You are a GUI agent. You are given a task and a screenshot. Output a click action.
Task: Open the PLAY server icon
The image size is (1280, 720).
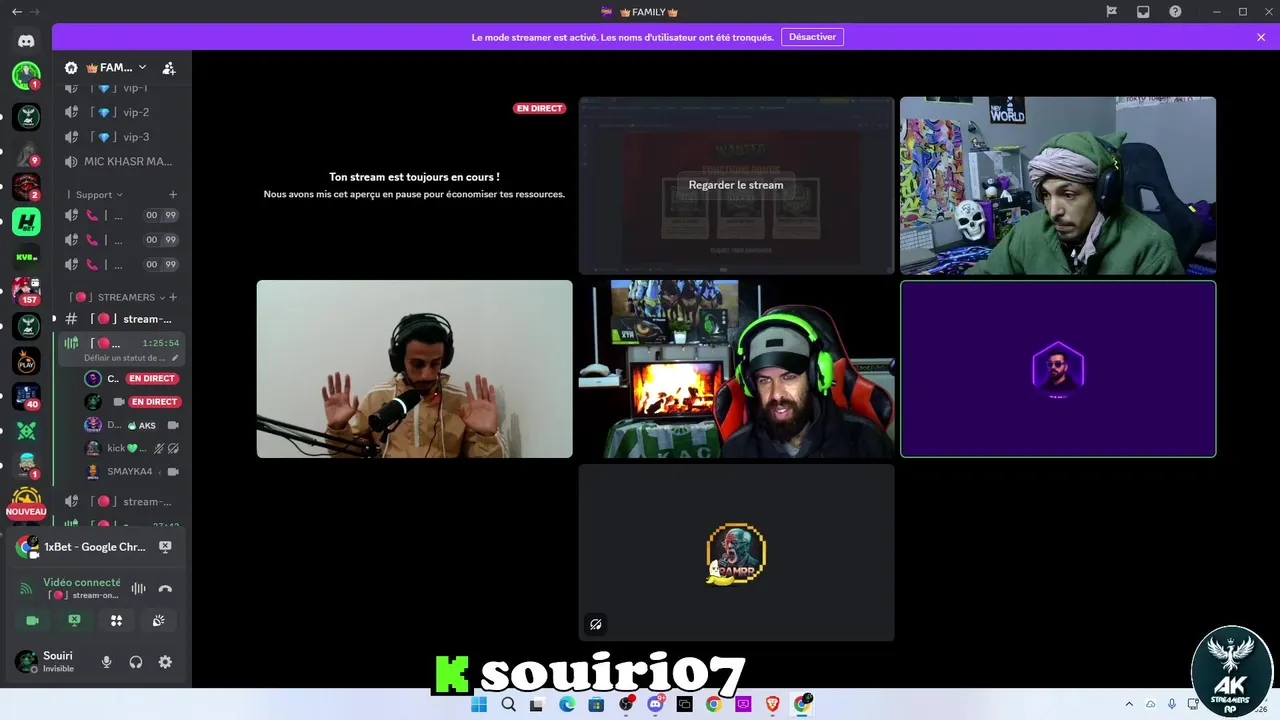(26, 361)
